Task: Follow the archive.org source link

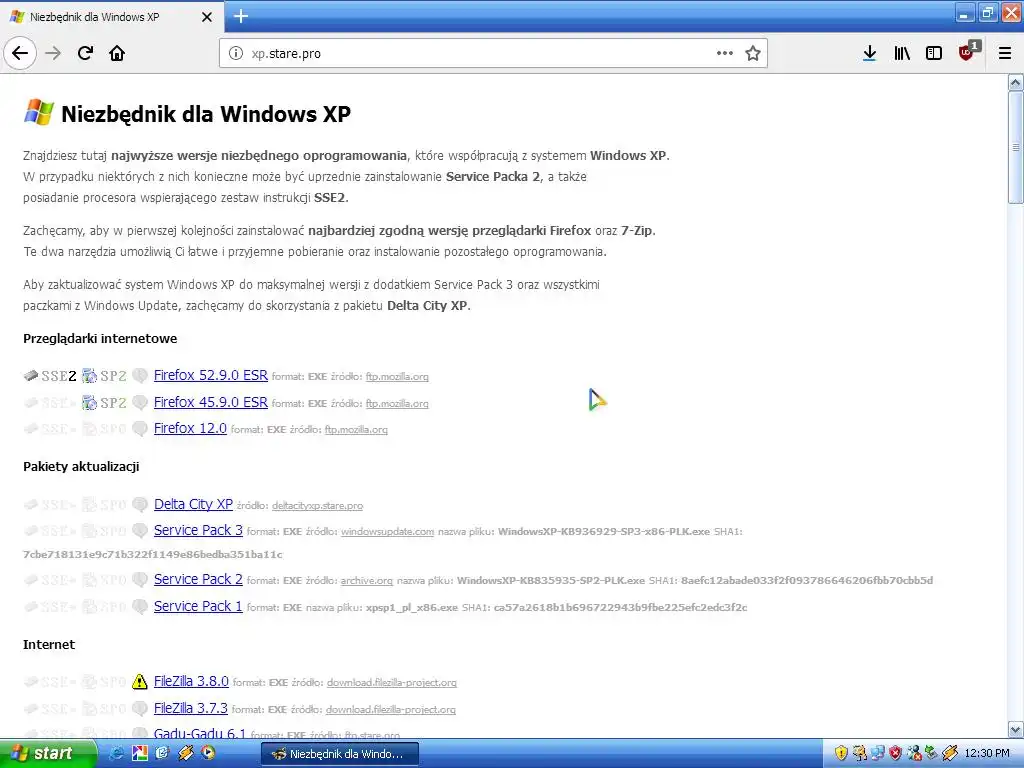Action: (x=367, y=581)
